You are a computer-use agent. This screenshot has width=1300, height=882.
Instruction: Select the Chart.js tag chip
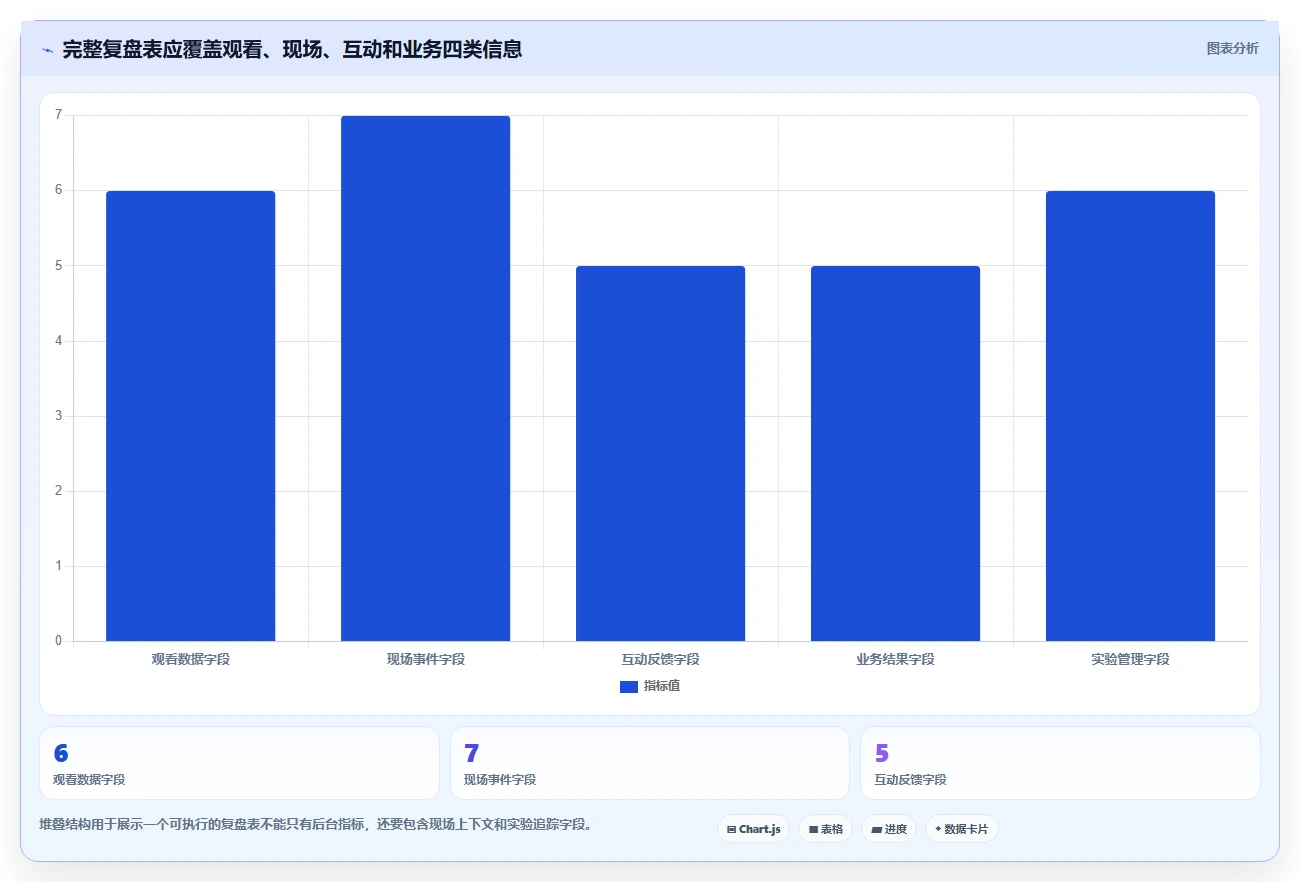coord(753,829)
